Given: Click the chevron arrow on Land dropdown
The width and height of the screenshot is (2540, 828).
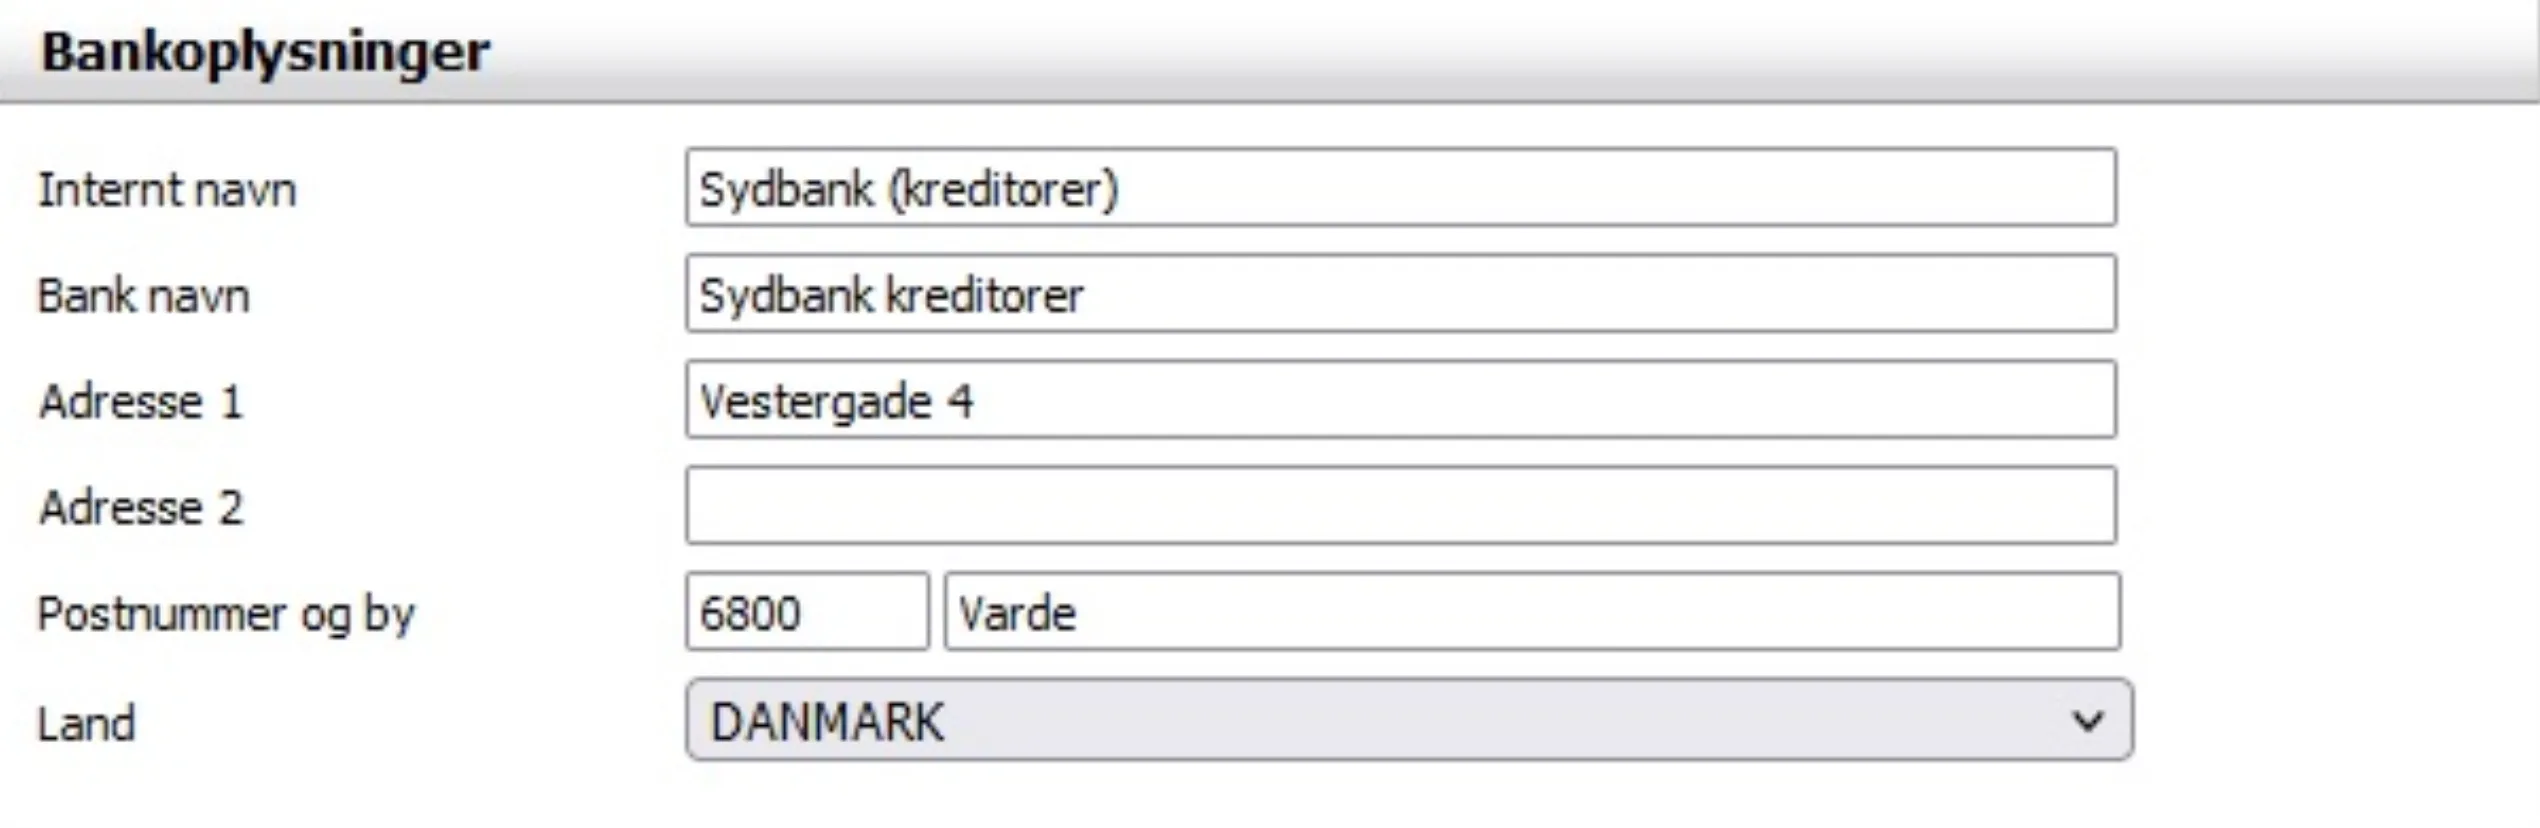Looking at the screenshot, I should [x=2087, y=721].
